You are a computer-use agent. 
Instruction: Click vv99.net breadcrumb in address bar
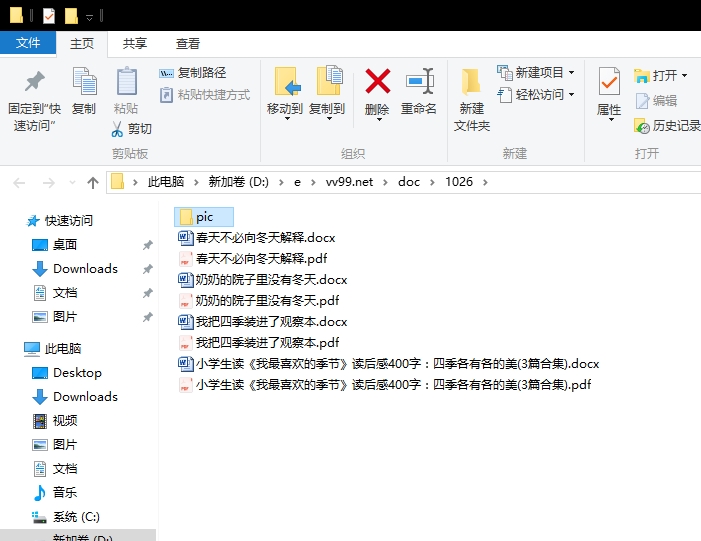coord(349,182)
